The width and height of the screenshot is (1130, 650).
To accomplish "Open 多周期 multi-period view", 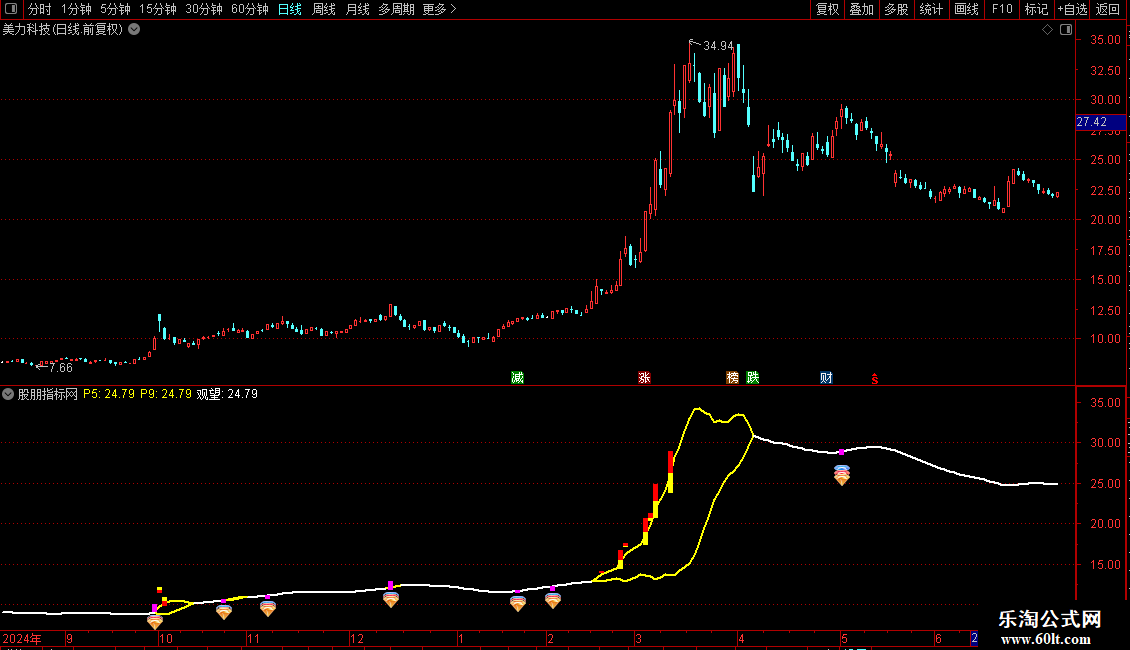I will [x=396, y=9].
